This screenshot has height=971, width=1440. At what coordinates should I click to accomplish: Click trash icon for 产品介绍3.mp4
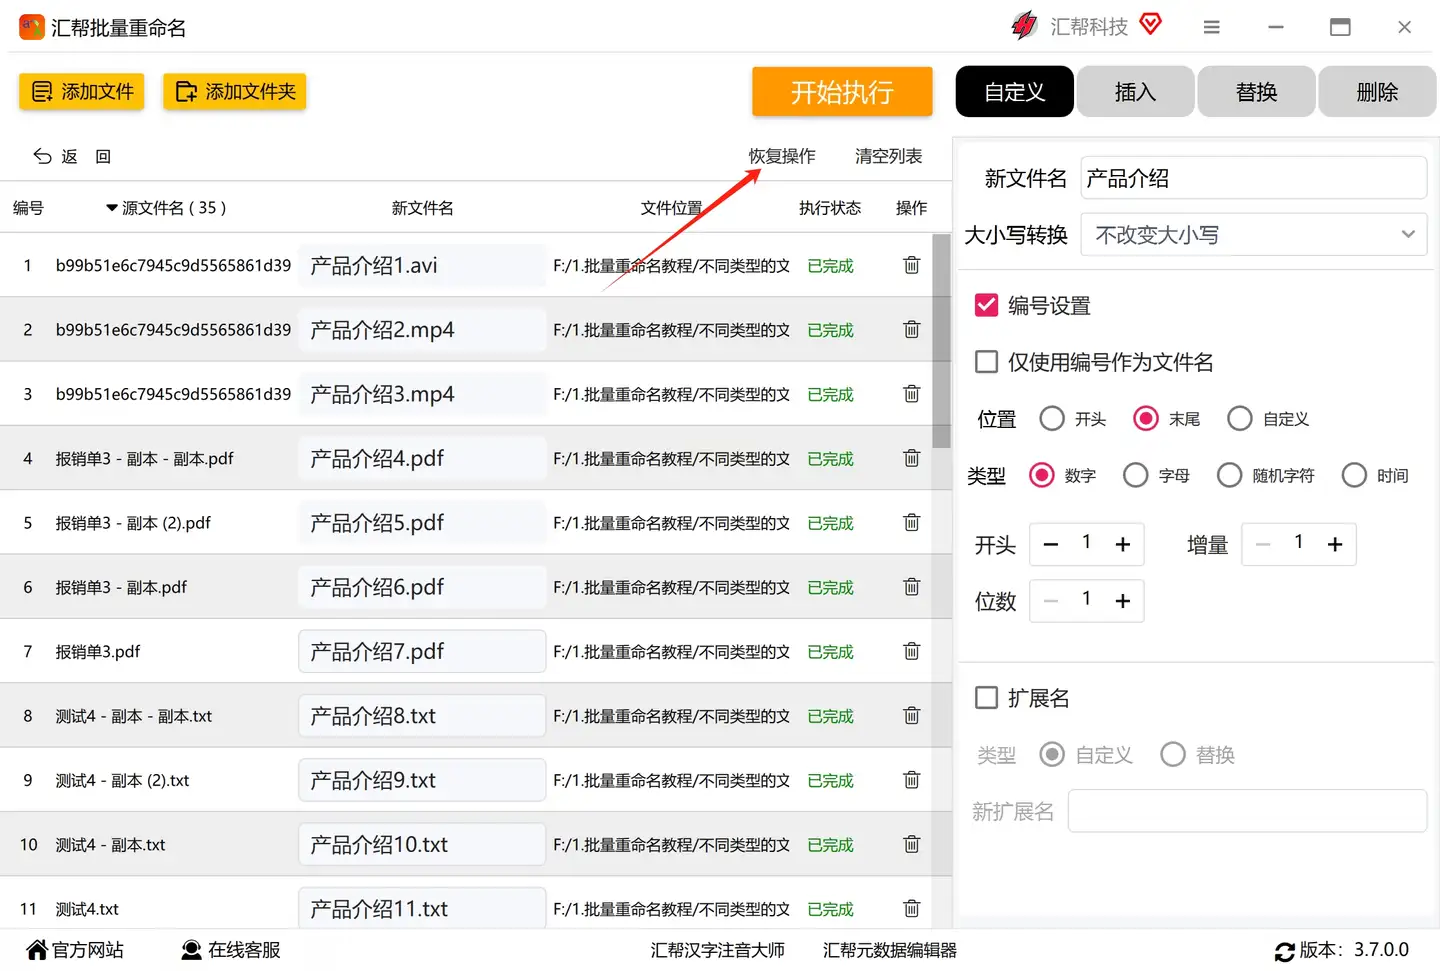point(911,394)
